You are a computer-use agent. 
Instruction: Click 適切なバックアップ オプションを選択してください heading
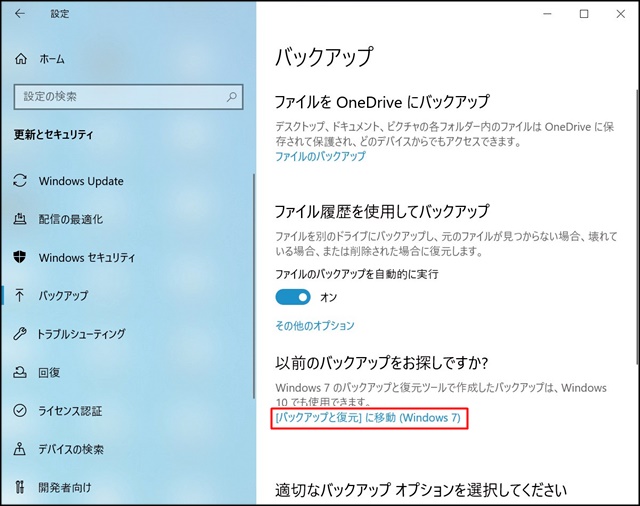[x=421, y=489]
